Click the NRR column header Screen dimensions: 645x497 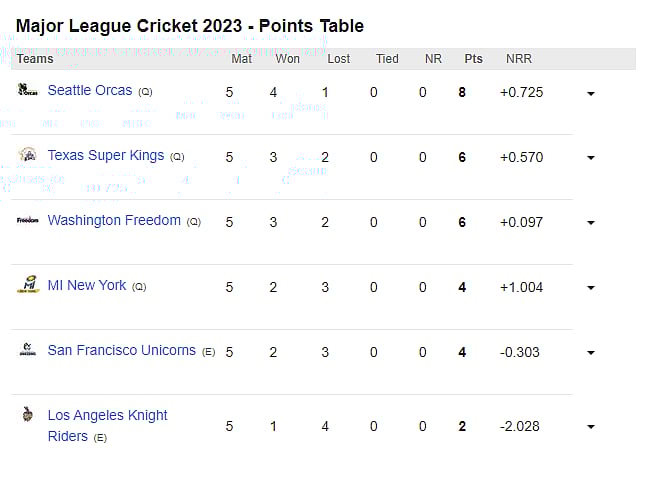tap(518, 59)
